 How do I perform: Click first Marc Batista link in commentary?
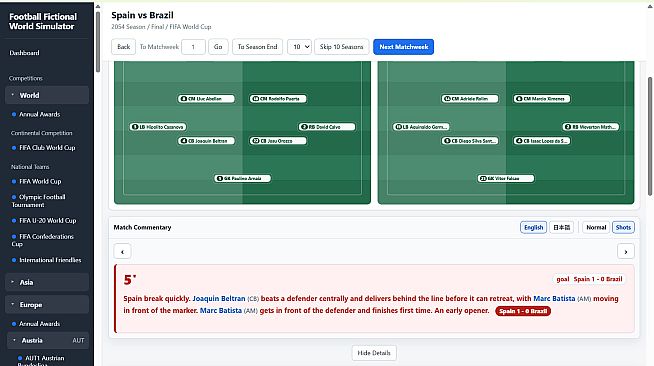click(554, 298)
